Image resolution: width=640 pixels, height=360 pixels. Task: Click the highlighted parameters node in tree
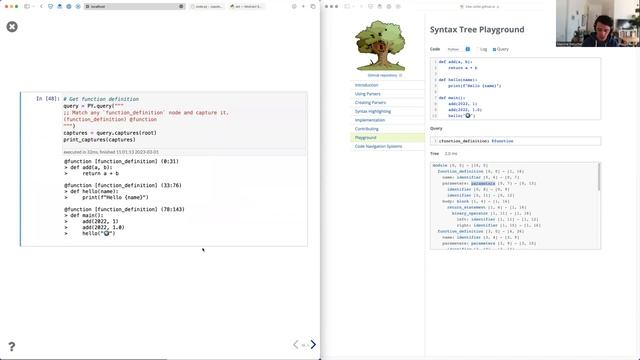click(x=483, y=183)
